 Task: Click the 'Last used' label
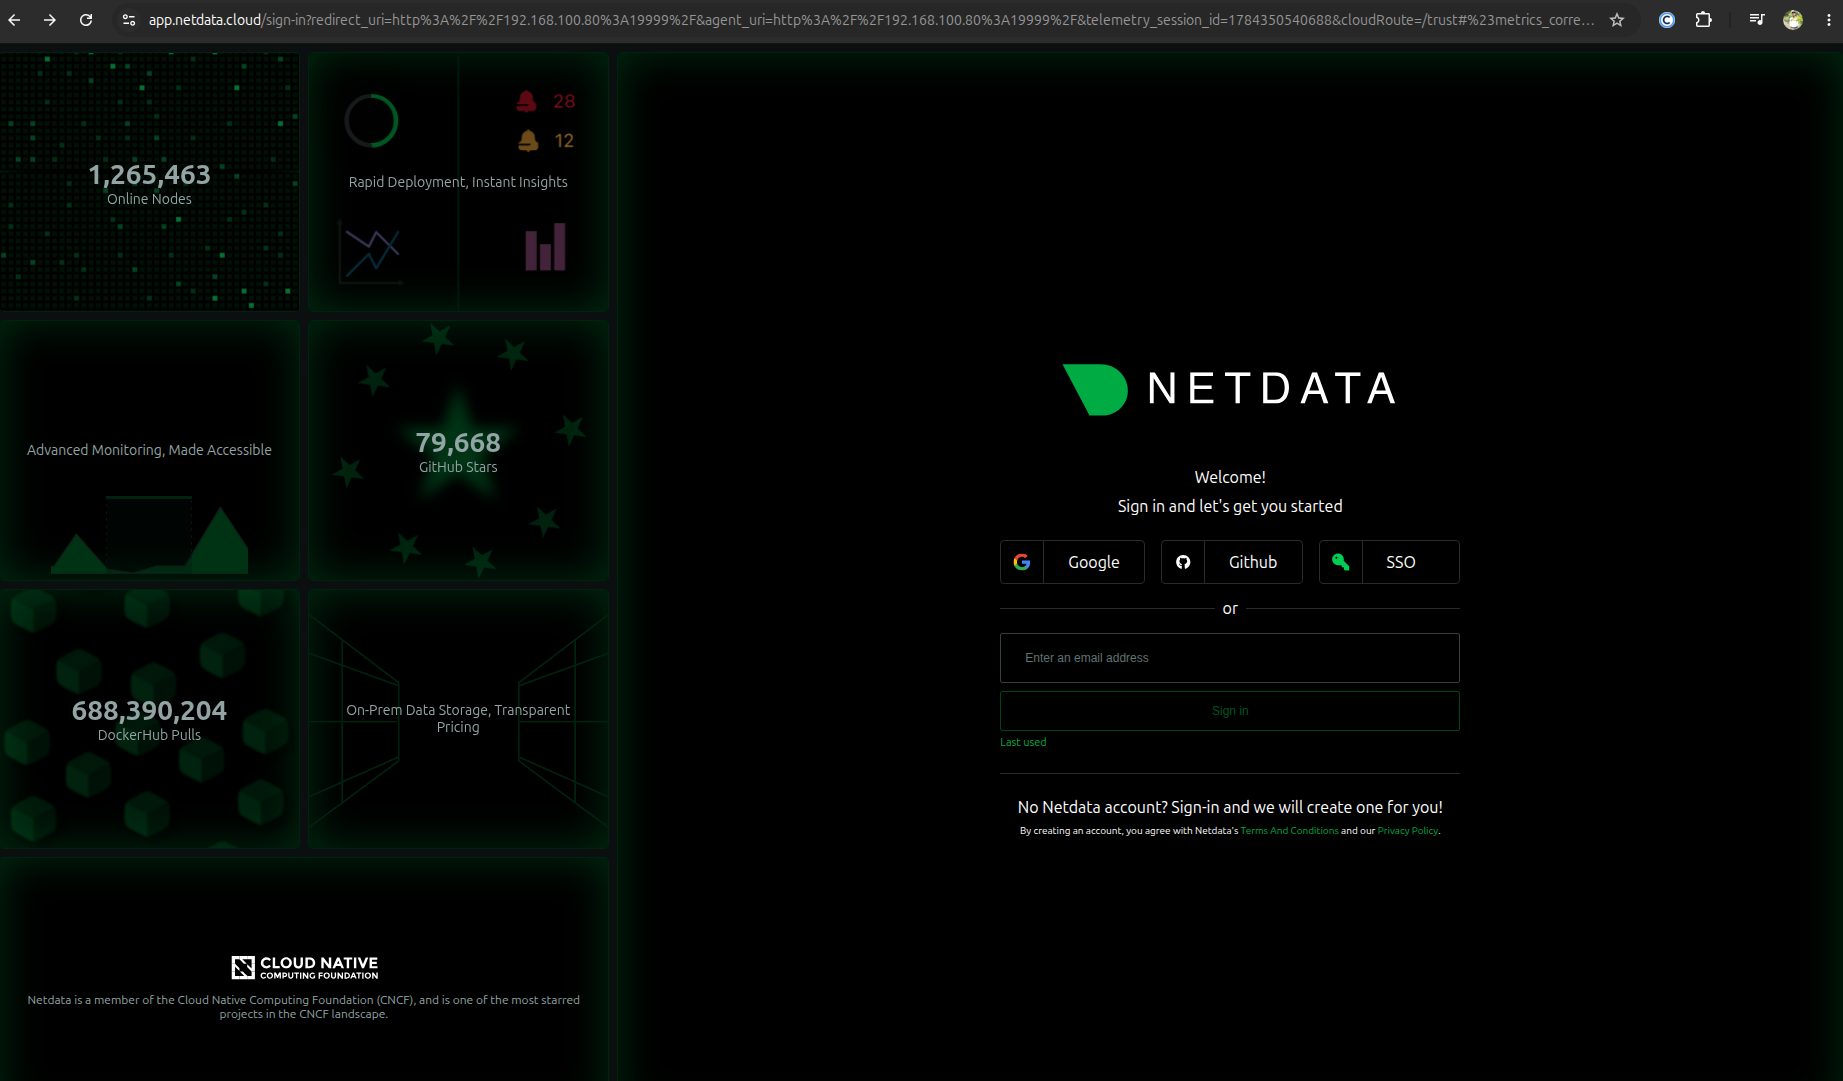click(1023, 742)
